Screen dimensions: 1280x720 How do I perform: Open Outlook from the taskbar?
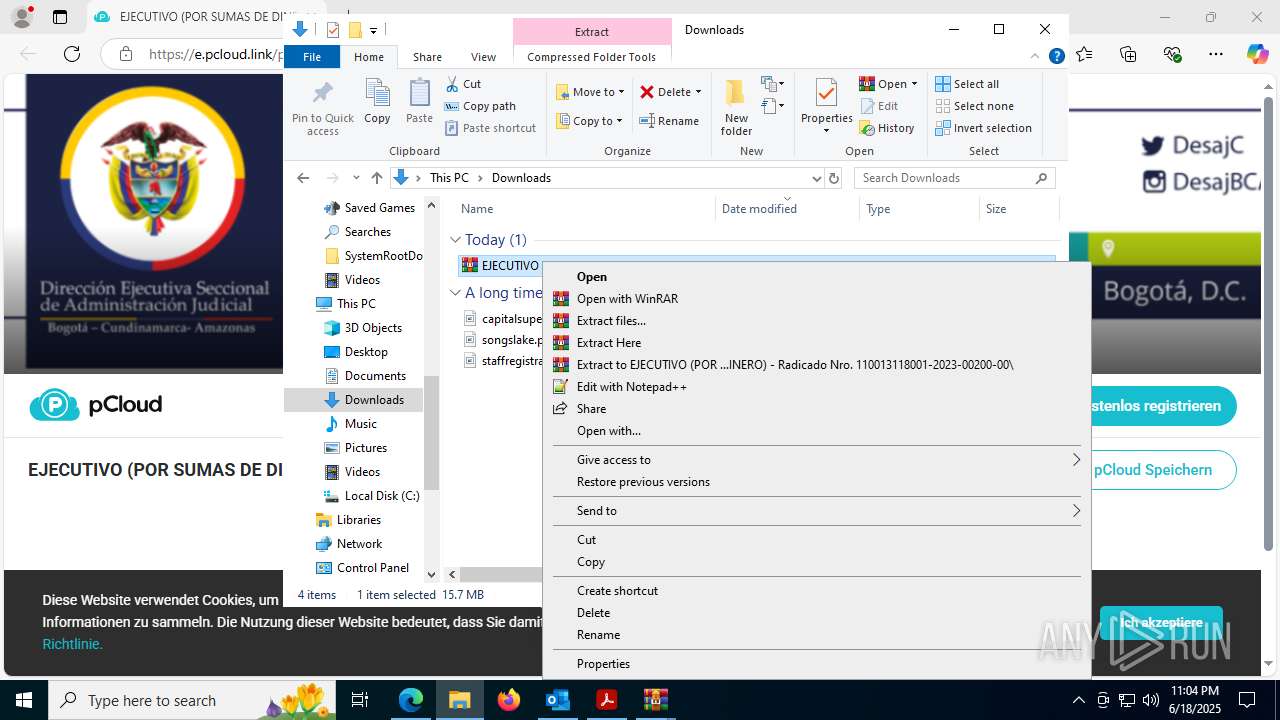coord(558,700)
